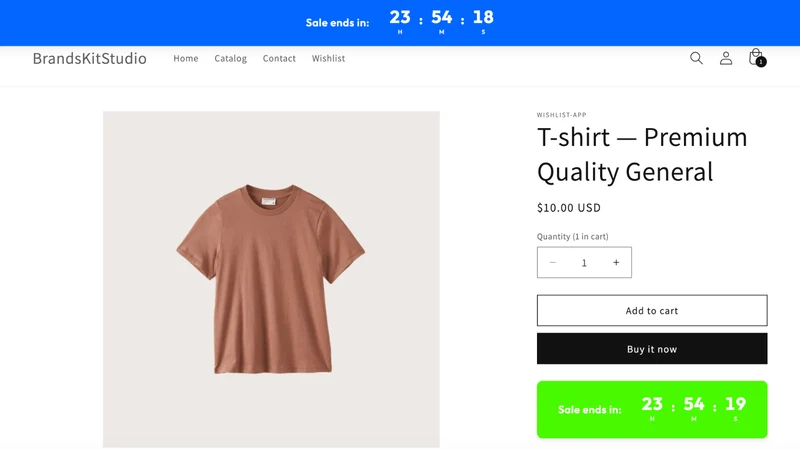Open the Wishlist page link
Viewport: 800px width, 450px height.
[329, 58]
